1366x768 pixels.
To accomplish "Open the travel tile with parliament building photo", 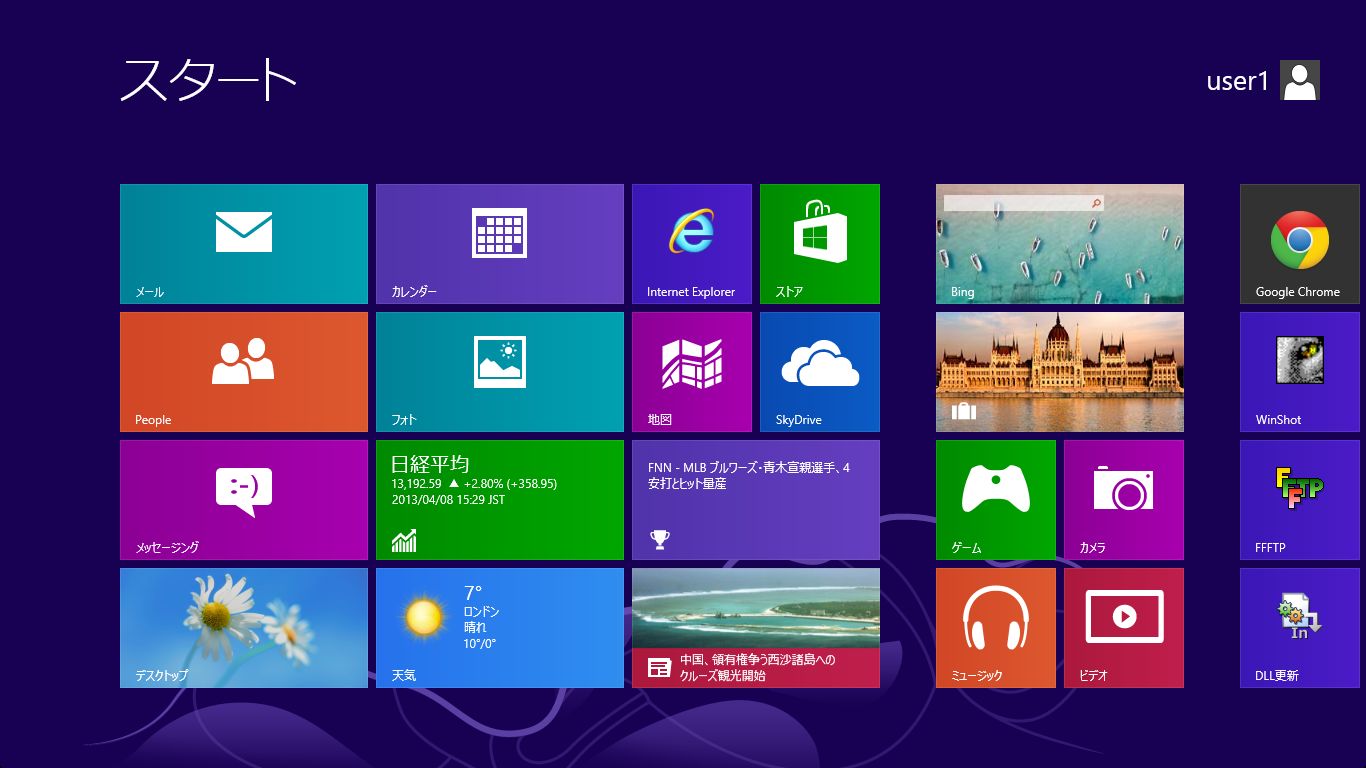I will pyautogui.click(x=1060, y=372).
